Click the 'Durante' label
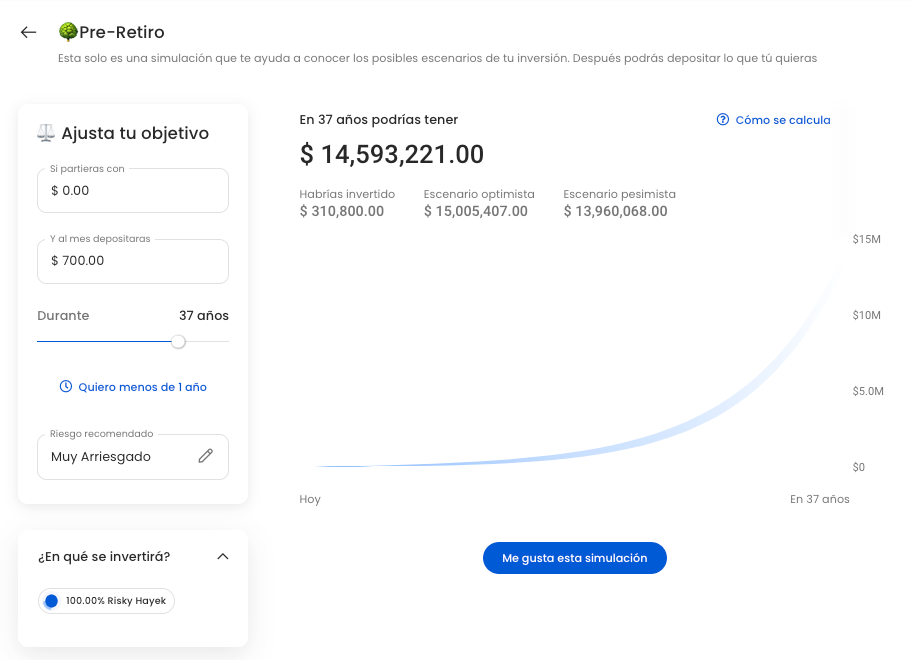This screenshot has width=911, height=660. pos(63,315)
